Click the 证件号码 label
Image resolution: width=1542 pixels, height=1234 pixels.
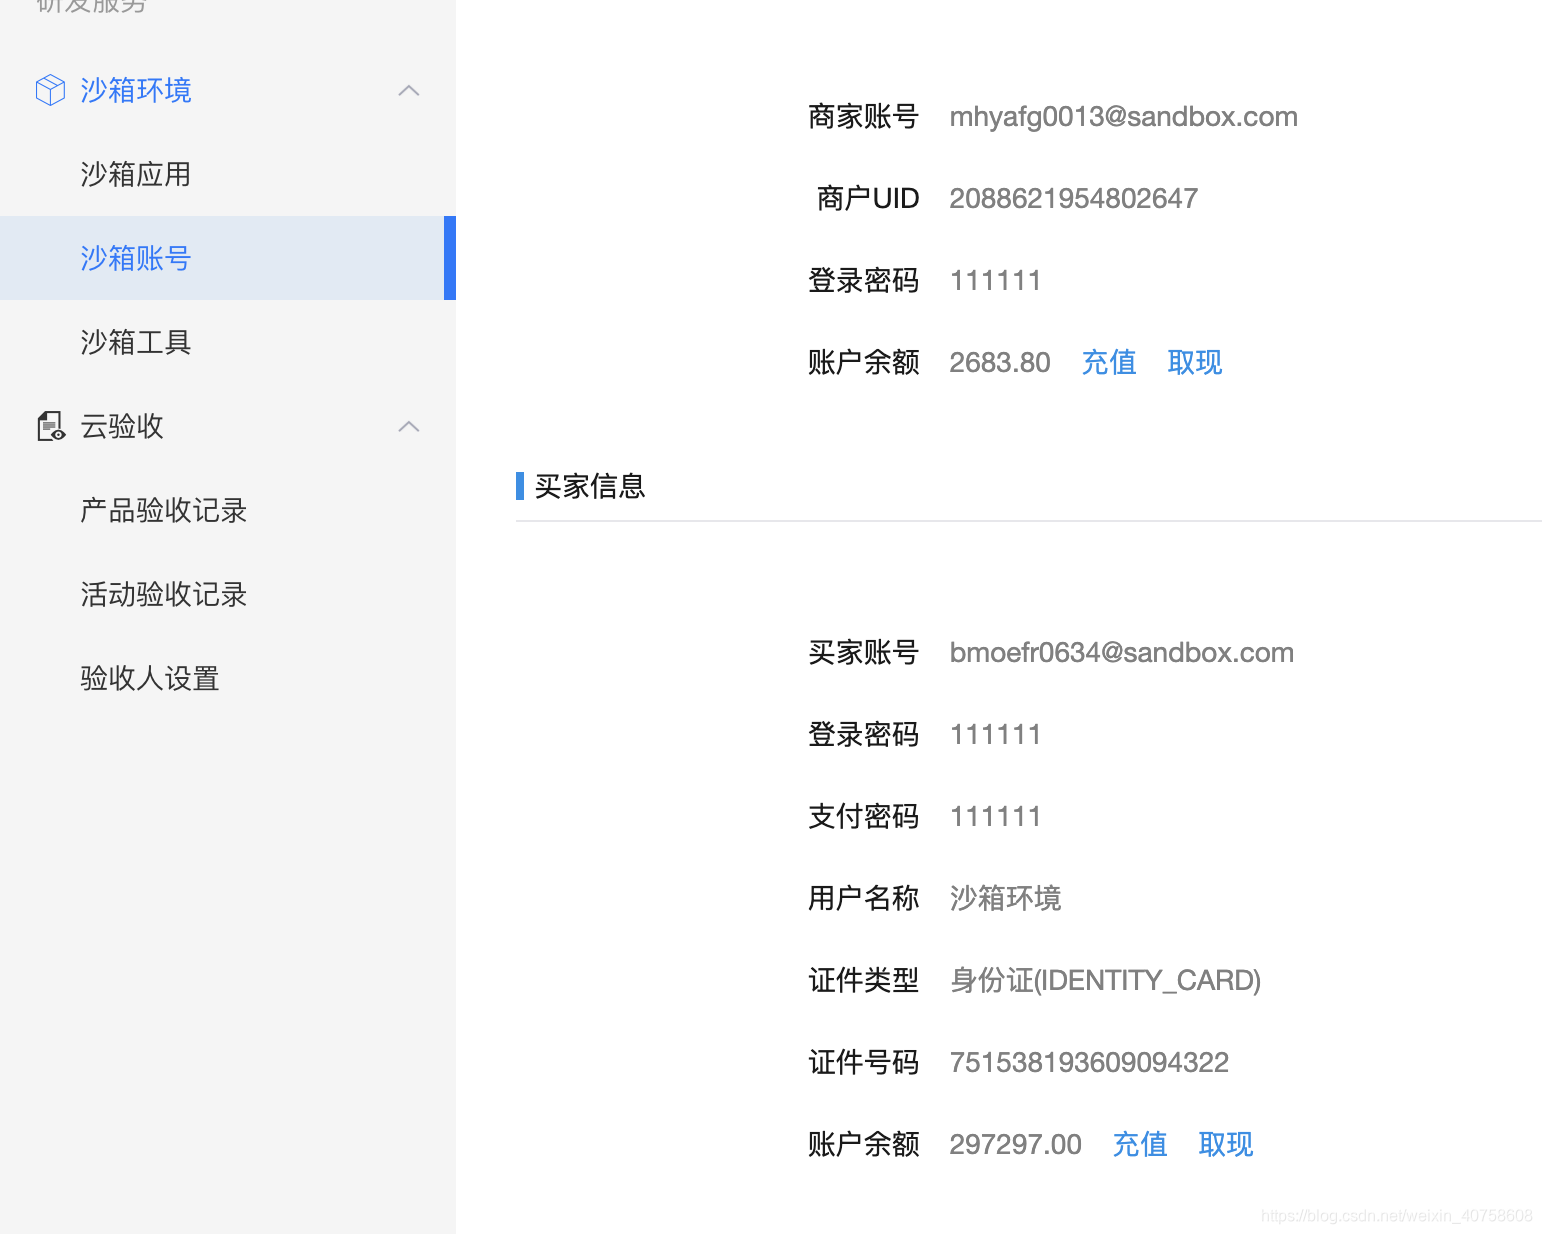pos(863,1062)
